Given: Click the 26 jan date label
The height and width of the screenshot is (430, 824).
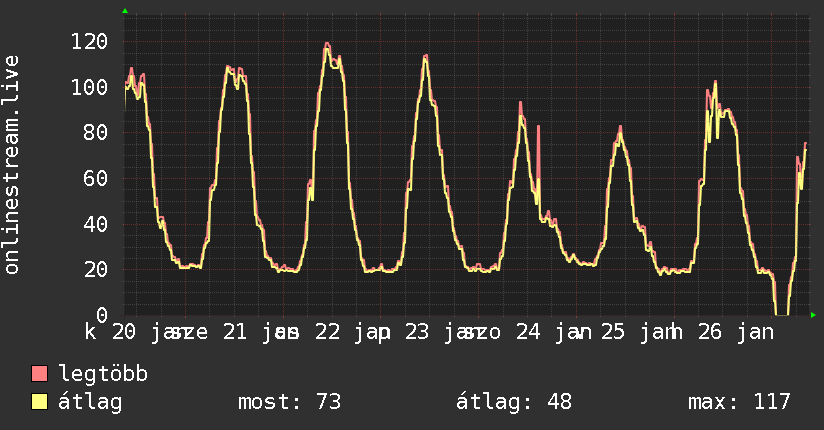Looking at the screenshot, I should (x=736, y=332).
